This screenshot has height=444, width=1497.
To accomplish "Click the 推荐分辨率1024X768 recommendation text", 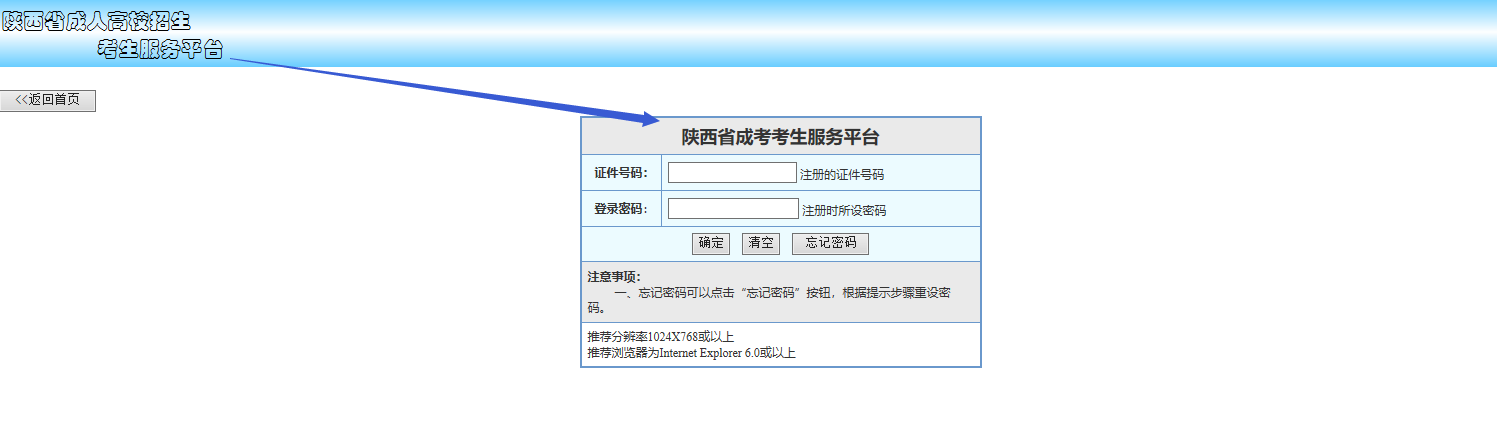I will 660,336.
